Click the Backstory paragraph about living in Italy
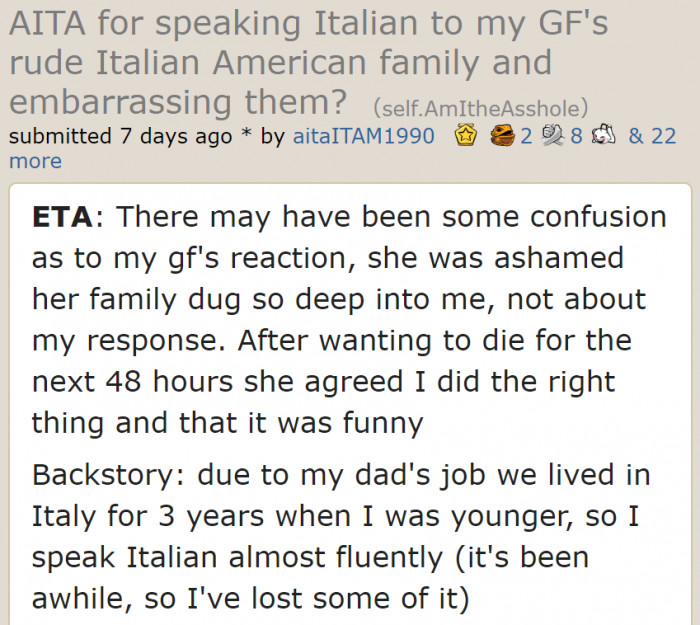This screenshot has height=625, width=700. coord(342,535)
